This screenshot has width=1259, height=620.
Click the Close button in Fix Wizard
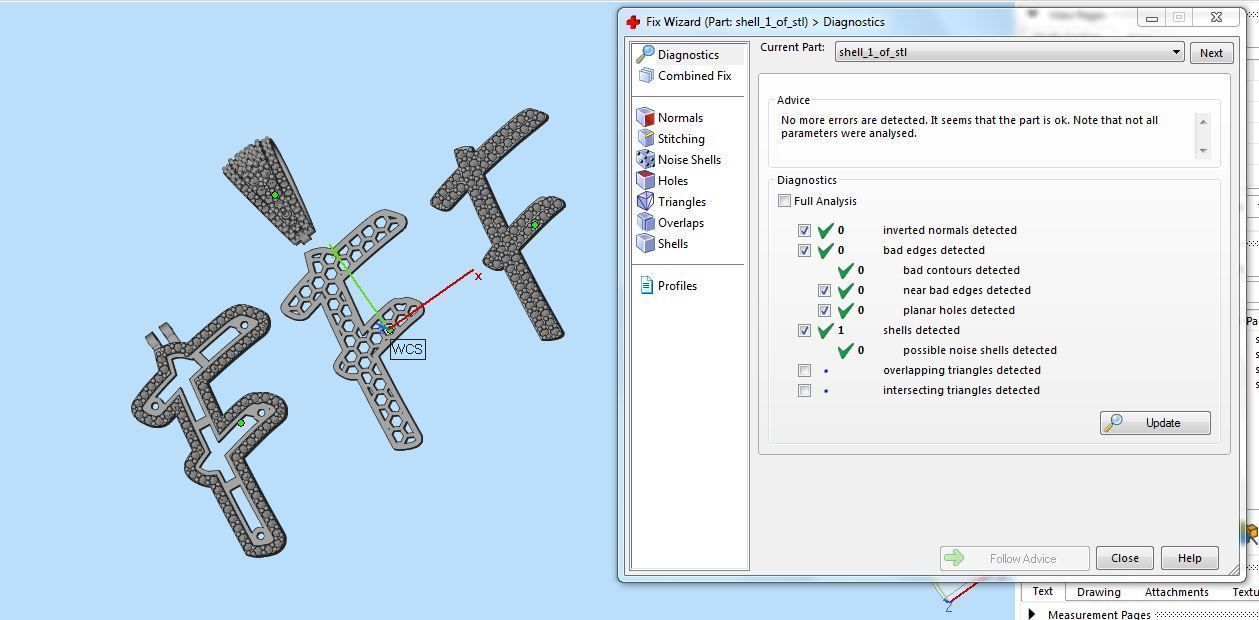[1124, 558]
